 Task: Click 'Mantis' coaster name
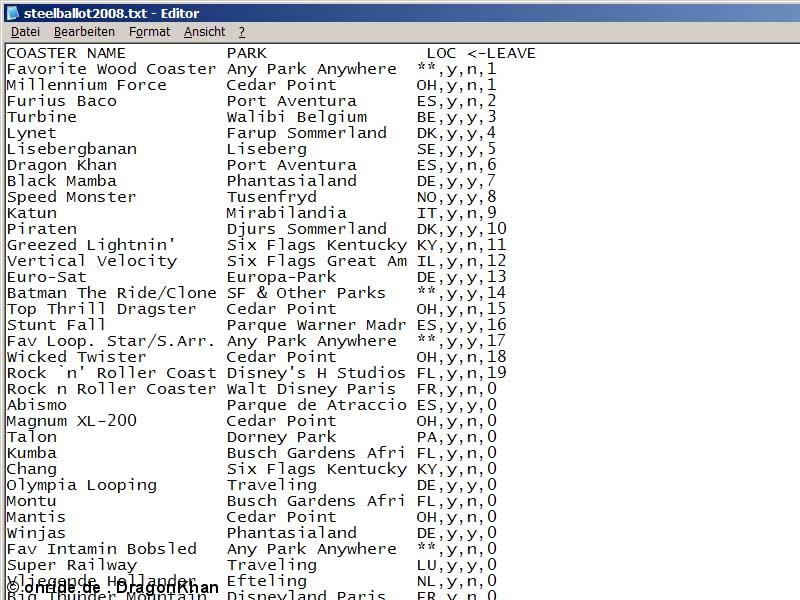click(x=37, y=517)
